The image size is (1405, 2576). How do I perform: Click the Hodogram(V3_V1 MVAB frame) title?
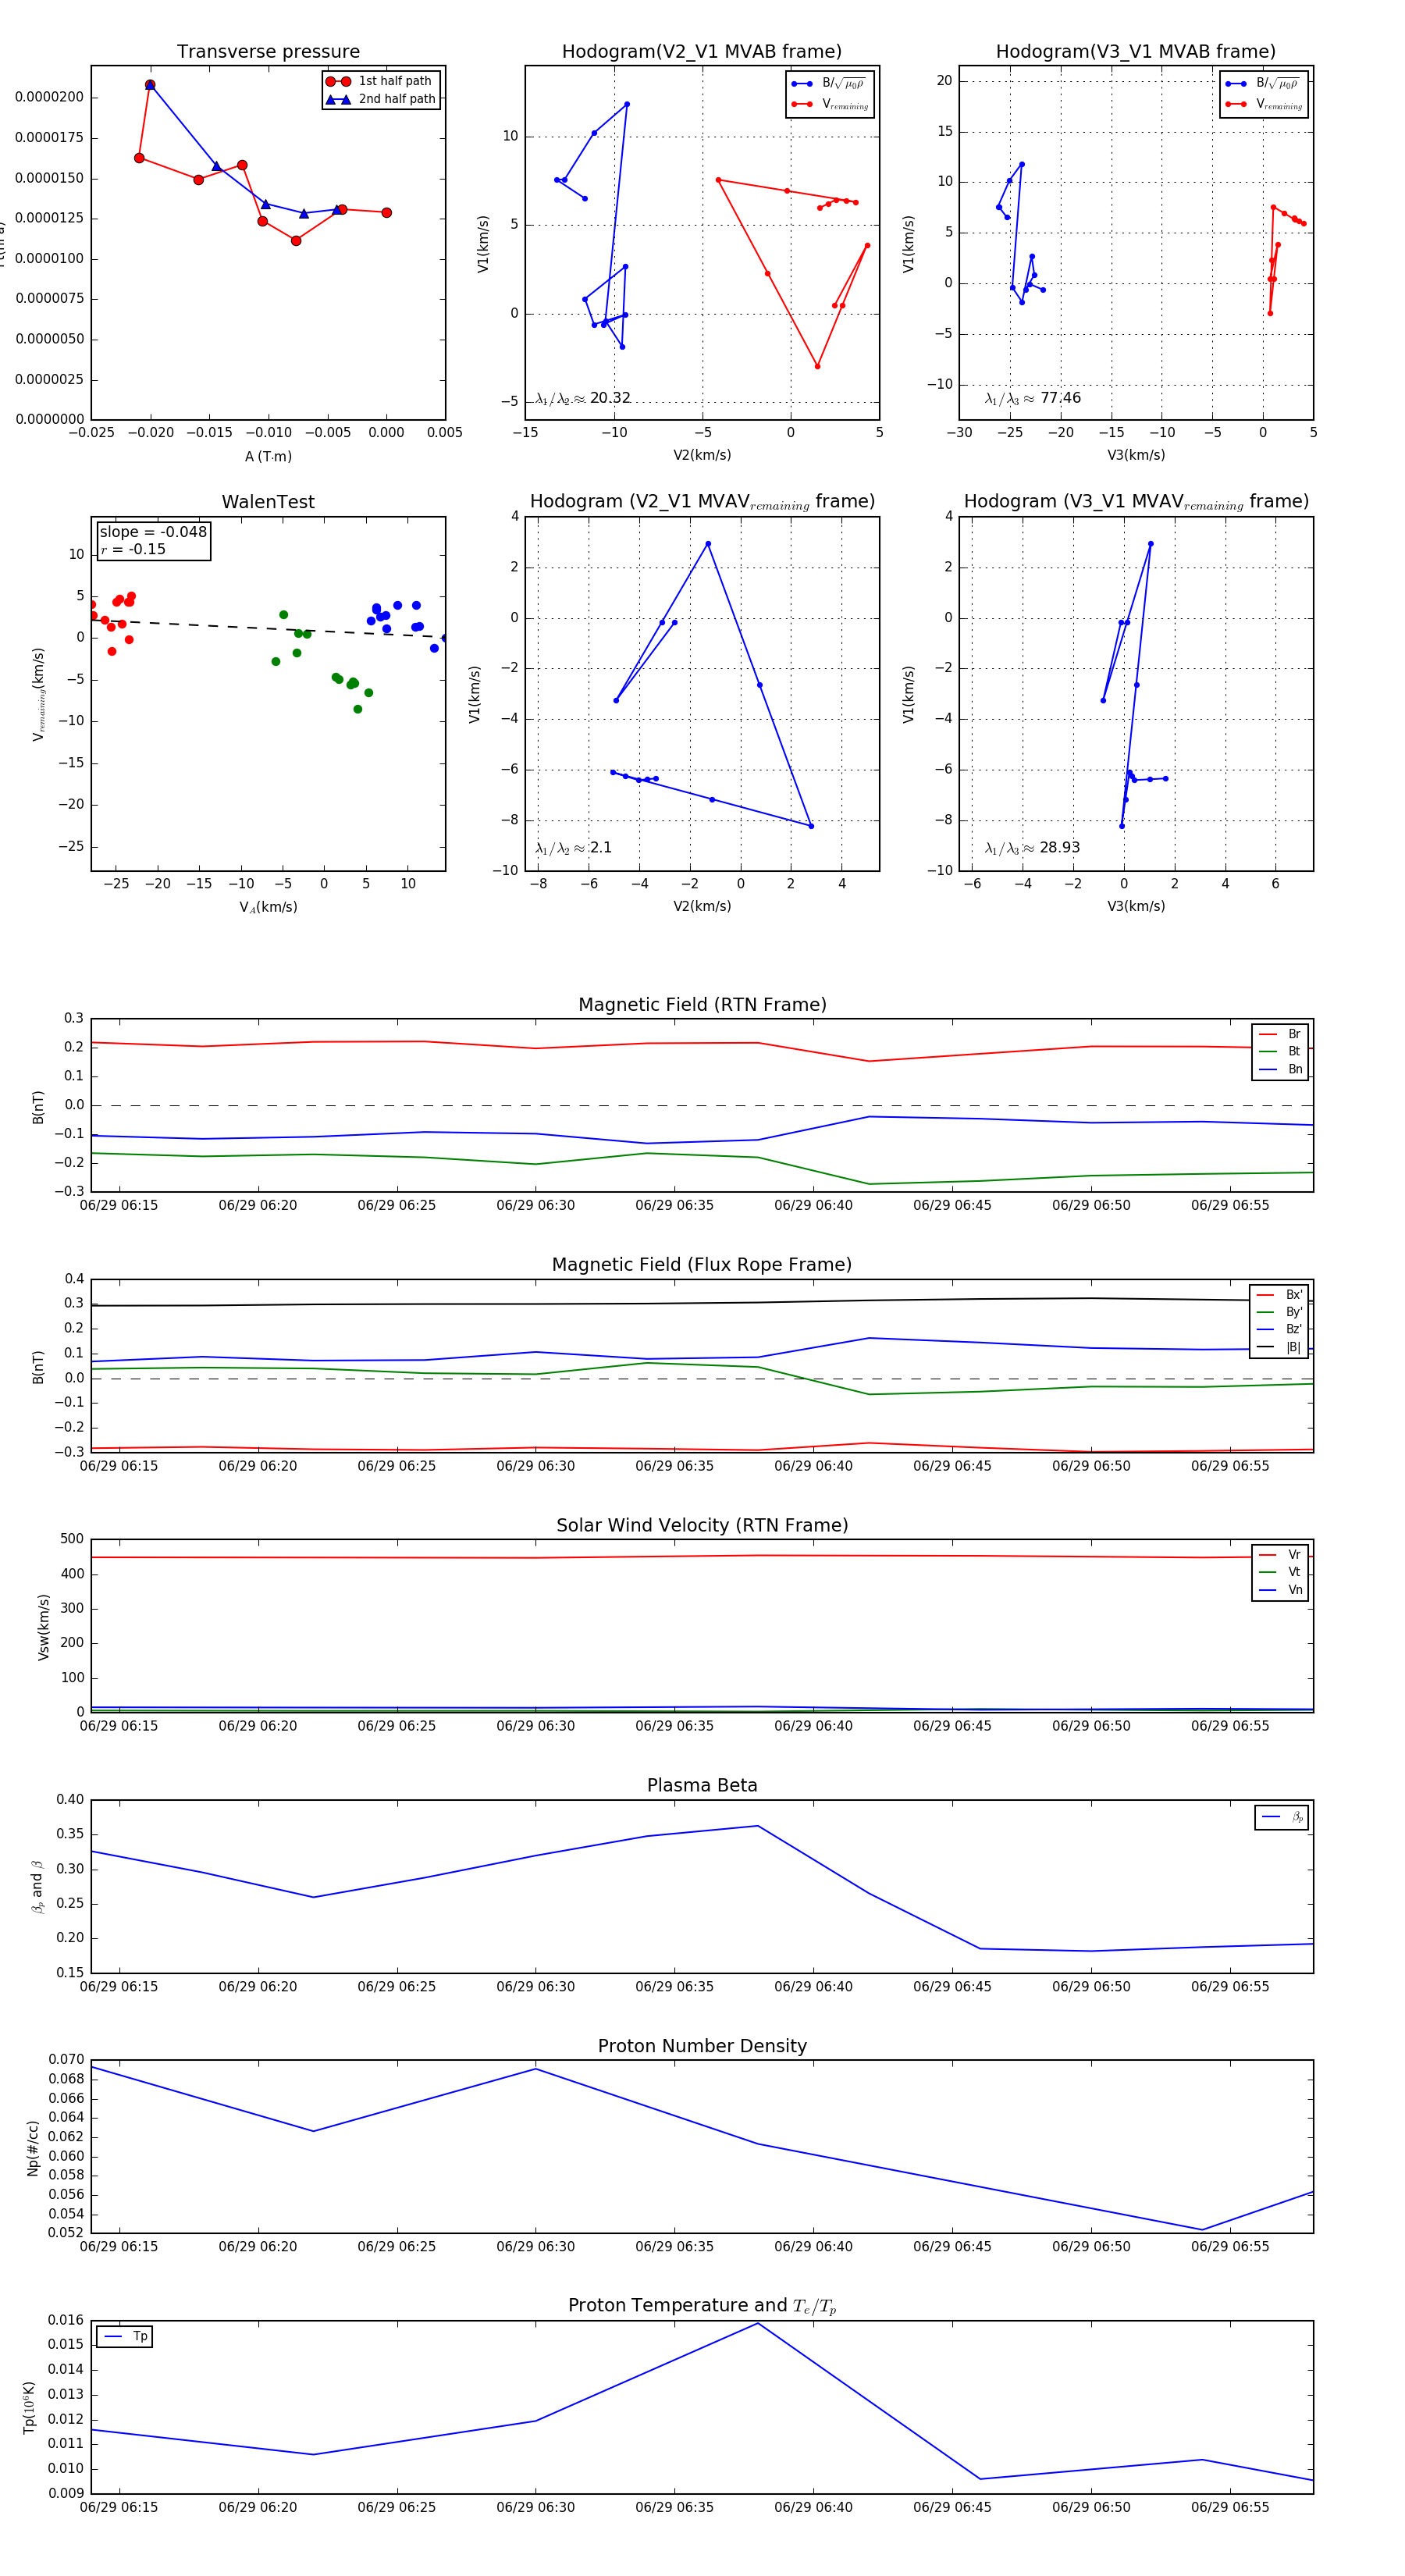[x=1136, y=52]
